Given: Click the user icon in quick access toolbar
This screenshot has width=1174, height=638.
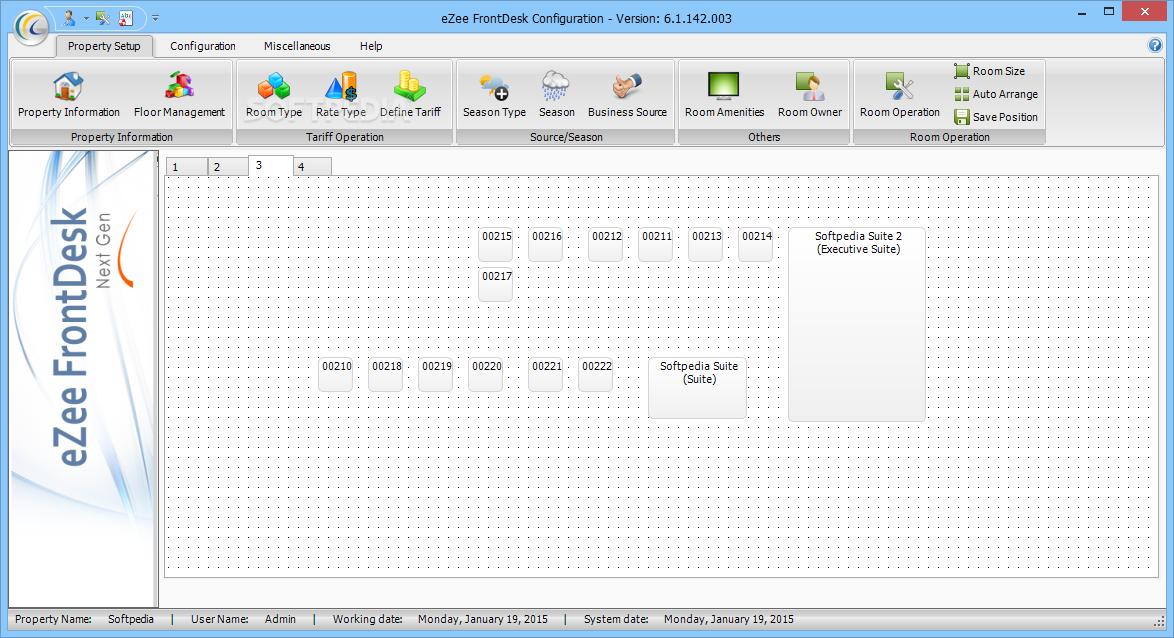Looking at the screenshot, I should pos(69,17).
